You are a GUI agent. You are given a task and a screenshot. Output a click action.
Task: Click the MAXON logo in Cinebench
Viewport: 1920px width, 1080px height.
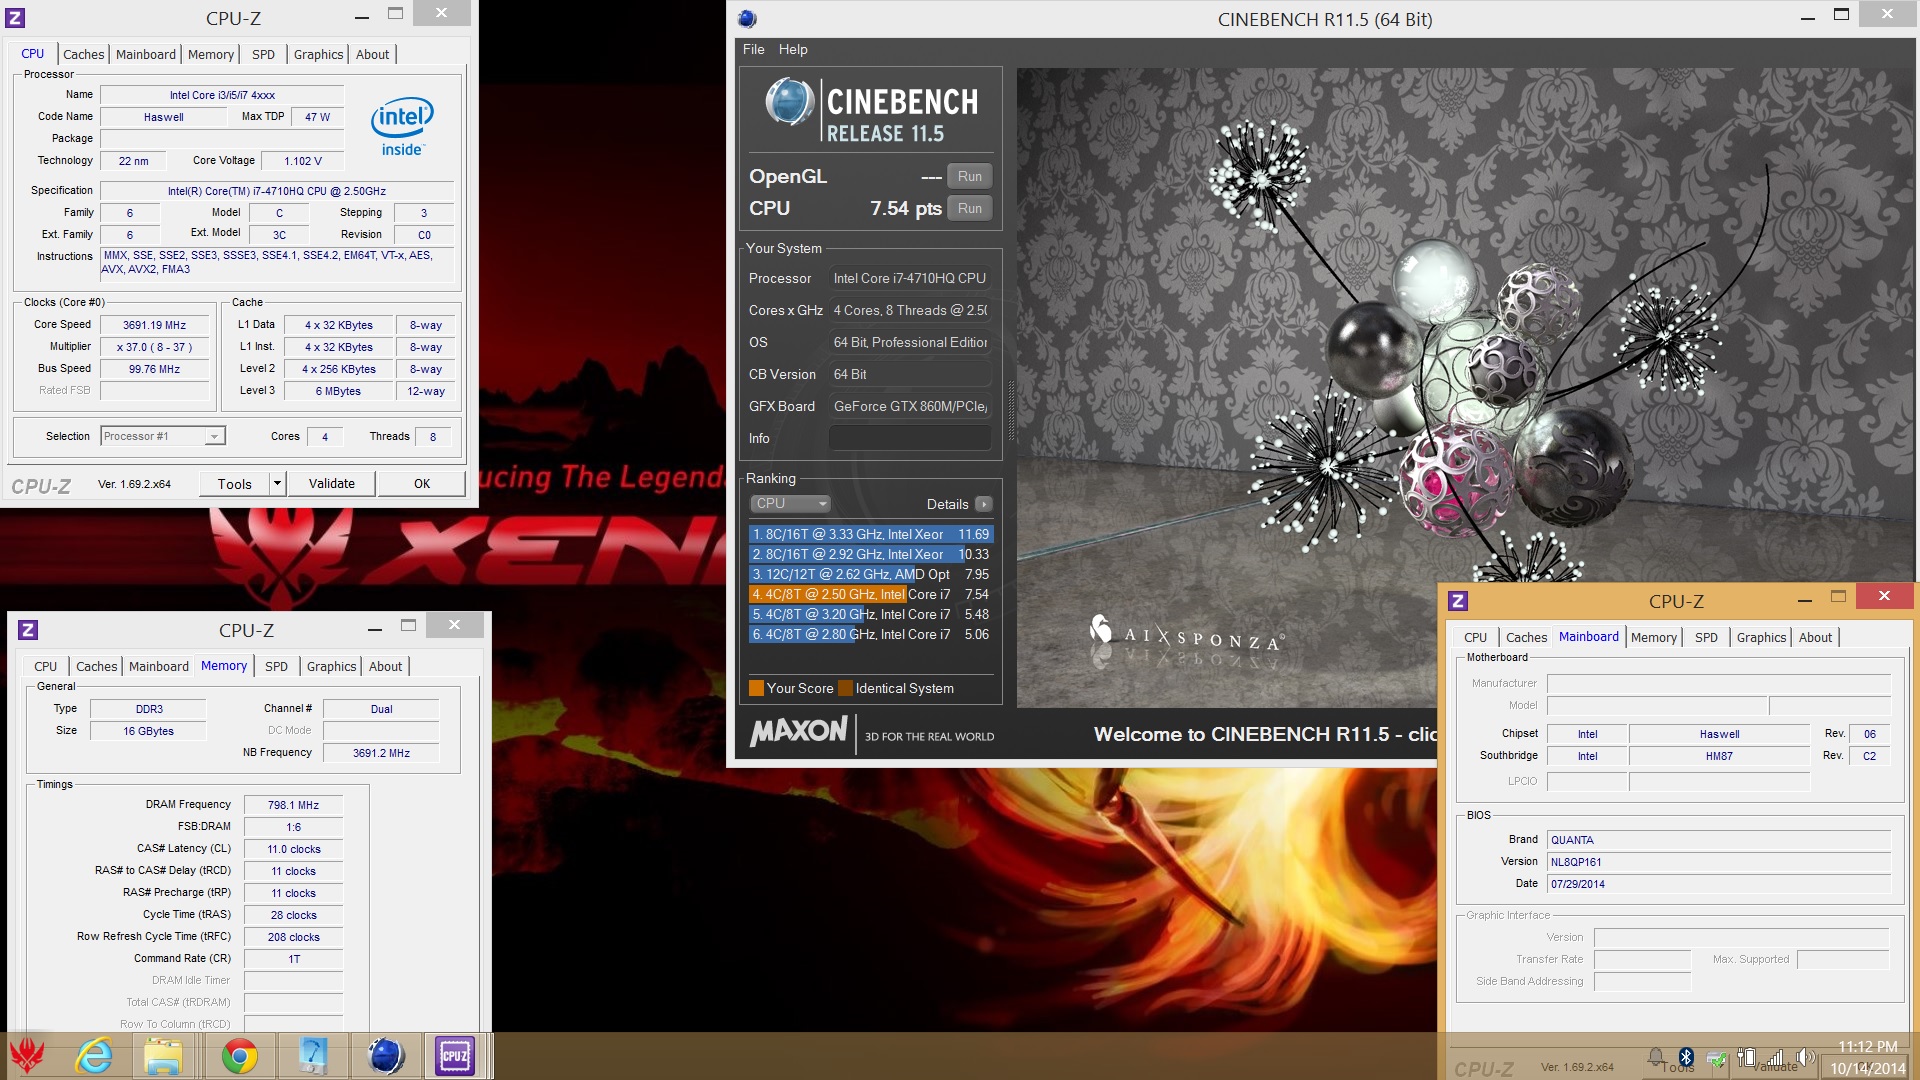click(799, 731)
